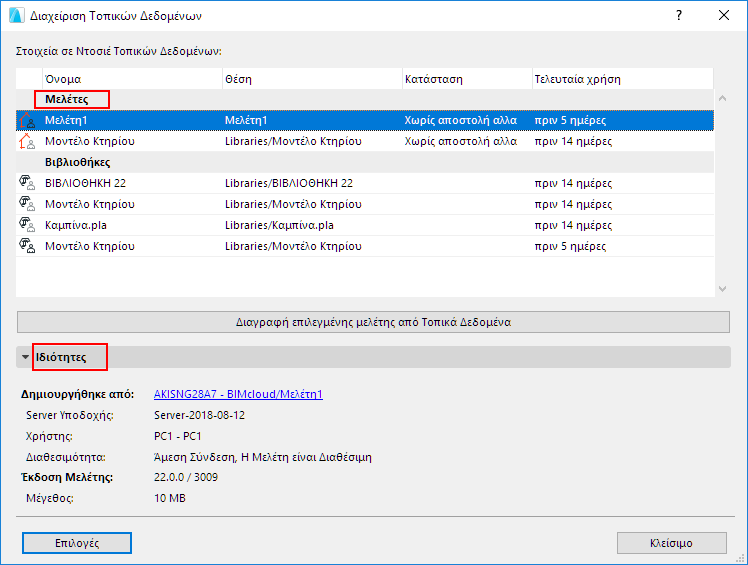
Task: Select the Μελέτη1 name cell
Action: tap(66, 120)
